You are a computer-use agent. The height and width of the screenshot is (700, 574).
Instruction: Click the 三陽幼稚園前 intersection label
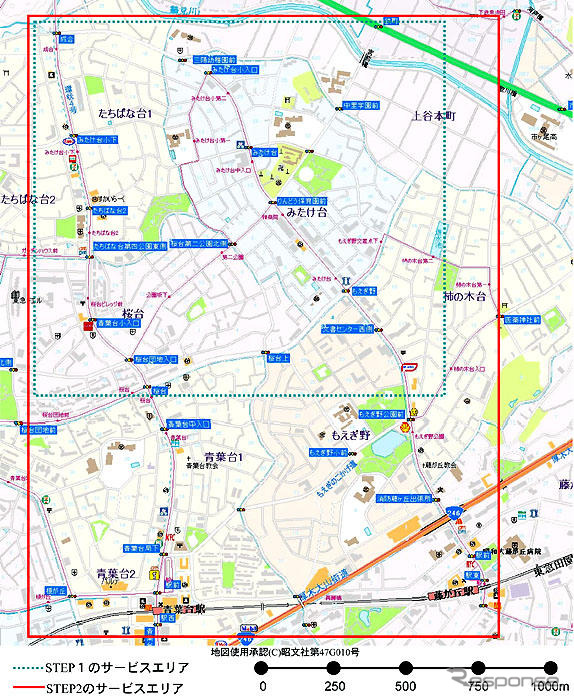214,59
